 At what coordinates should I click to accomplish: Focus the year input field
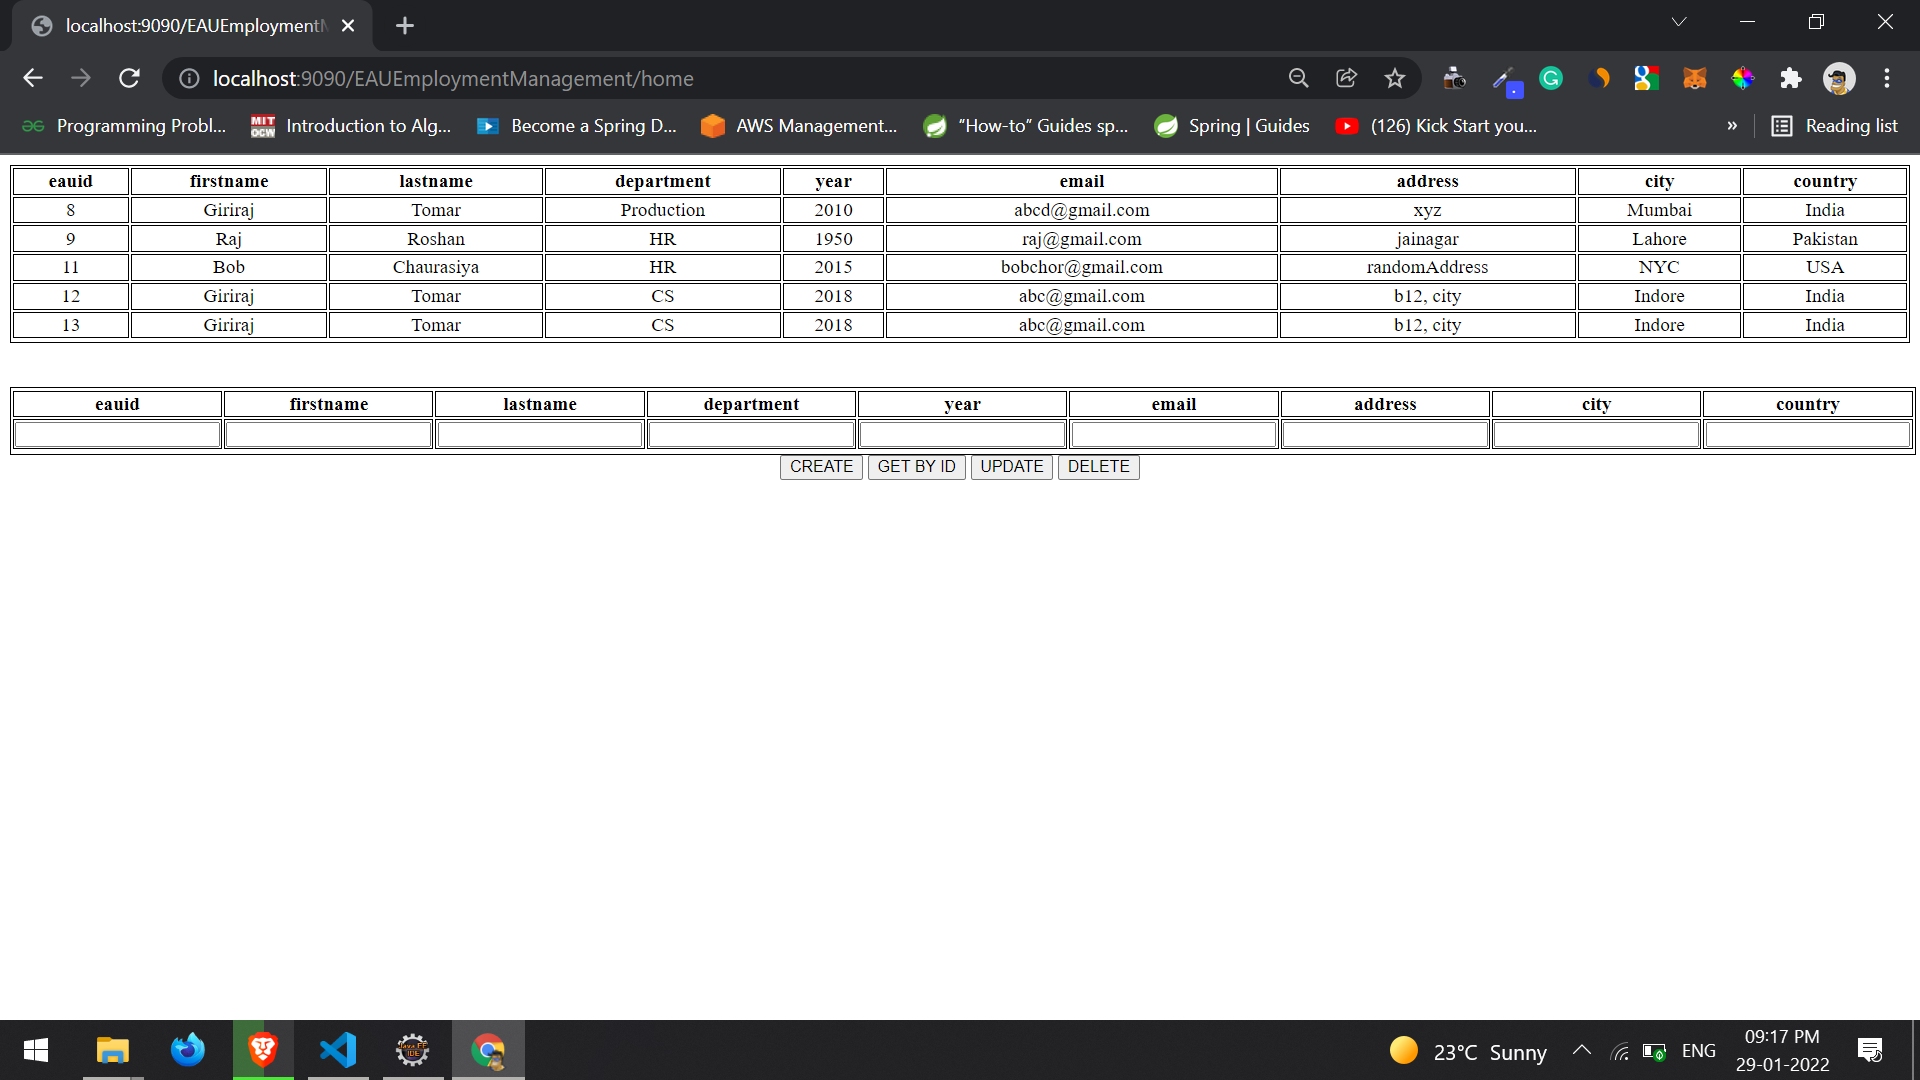click(962, 434)
